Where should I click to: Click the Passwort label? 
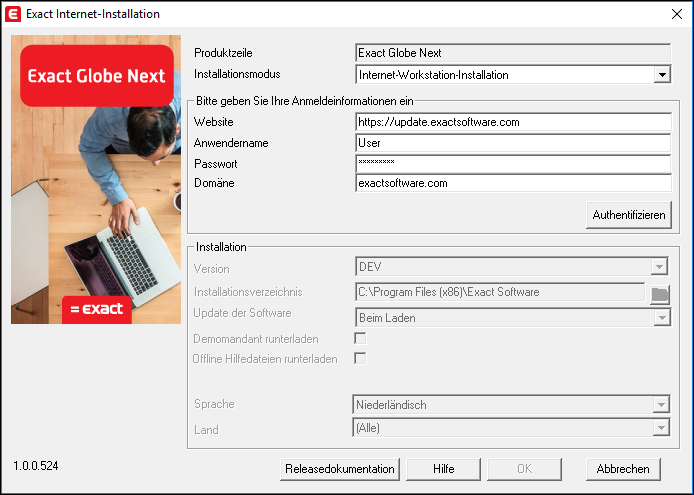[216, 164]
